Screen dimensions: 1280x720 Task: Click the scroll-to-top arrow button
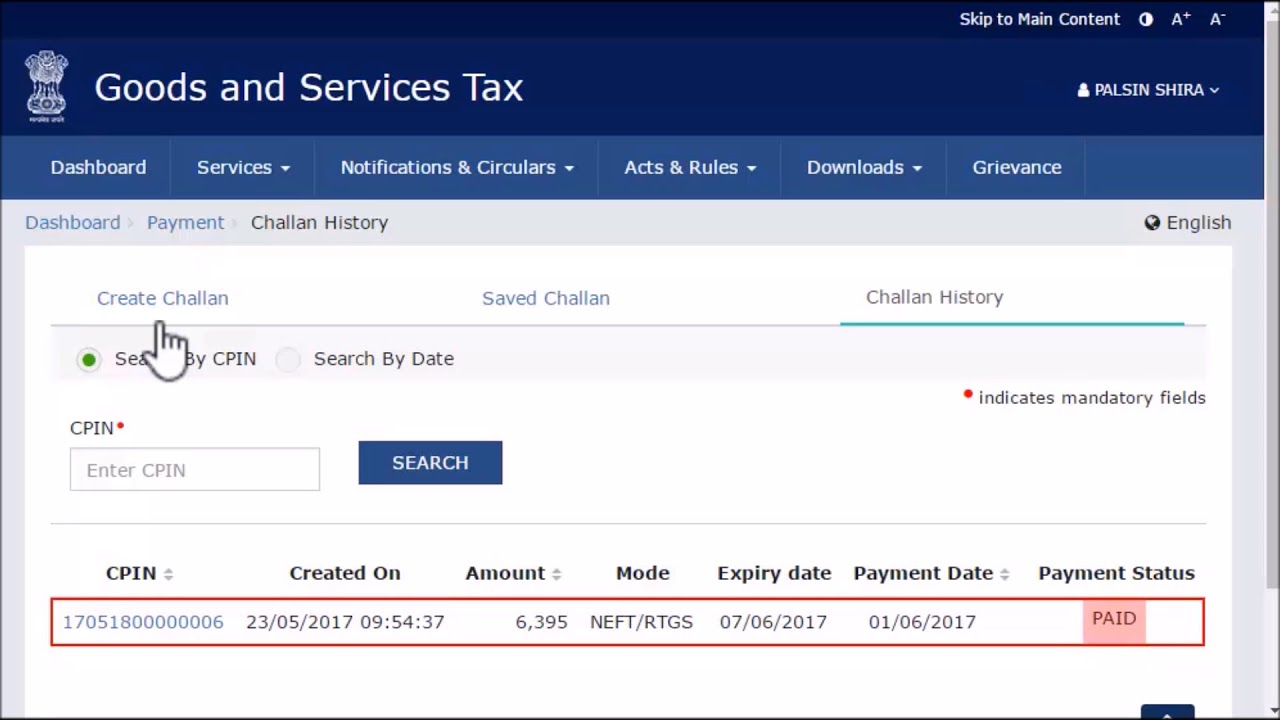(1167, 712)
